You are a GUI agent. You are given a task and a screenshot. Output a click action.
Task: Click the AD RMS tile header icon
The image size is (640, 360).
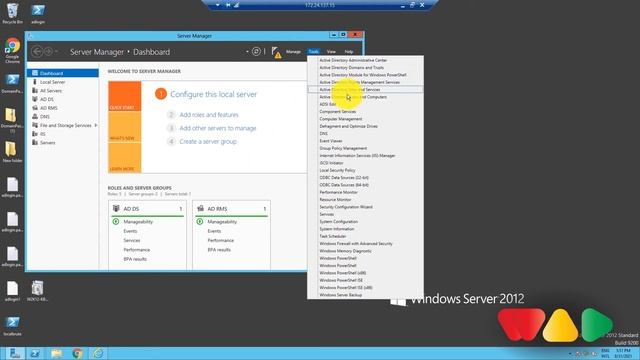click(200, 208)
